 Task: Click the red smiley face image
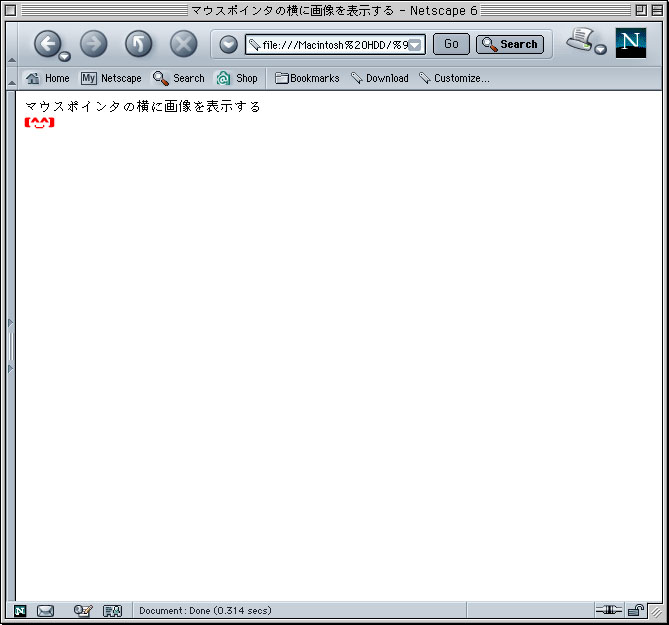39,123
